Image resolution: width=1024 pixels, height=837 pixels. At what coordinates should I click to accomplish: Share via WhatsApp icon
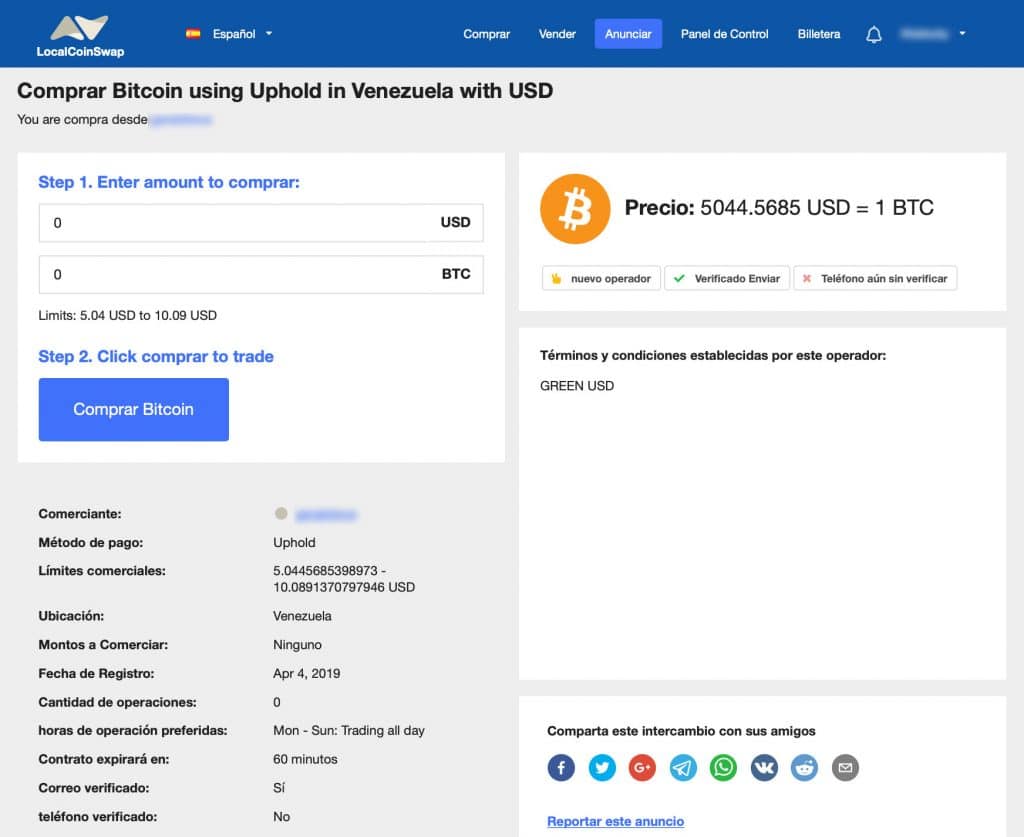(x=724, y=768)
